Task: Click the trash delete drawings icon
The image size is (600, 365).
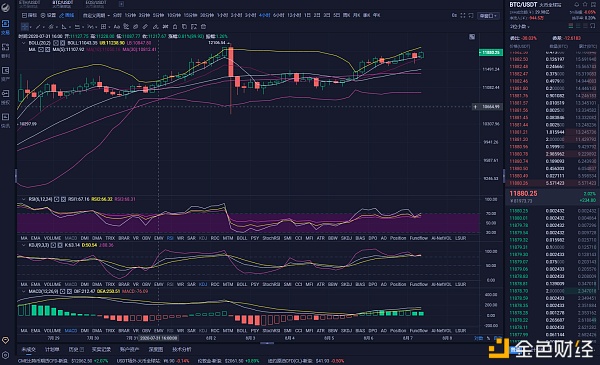Action: pyautogui.click(x=204, y=26)
